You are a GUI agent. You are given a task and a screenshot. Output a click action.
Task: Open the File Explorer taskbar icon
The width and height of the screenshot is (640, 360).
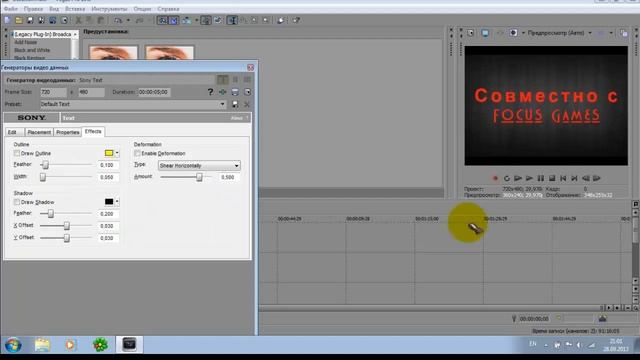(42, 345)
